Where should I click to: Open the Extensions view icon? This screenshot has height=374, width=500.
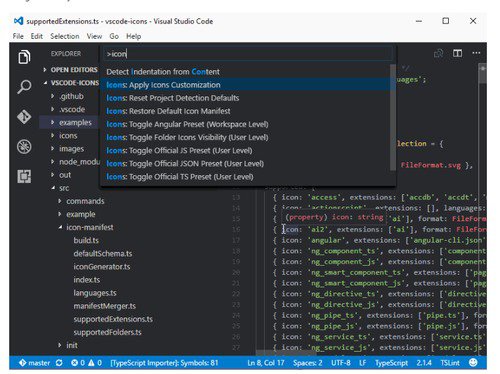click(24, 176)
